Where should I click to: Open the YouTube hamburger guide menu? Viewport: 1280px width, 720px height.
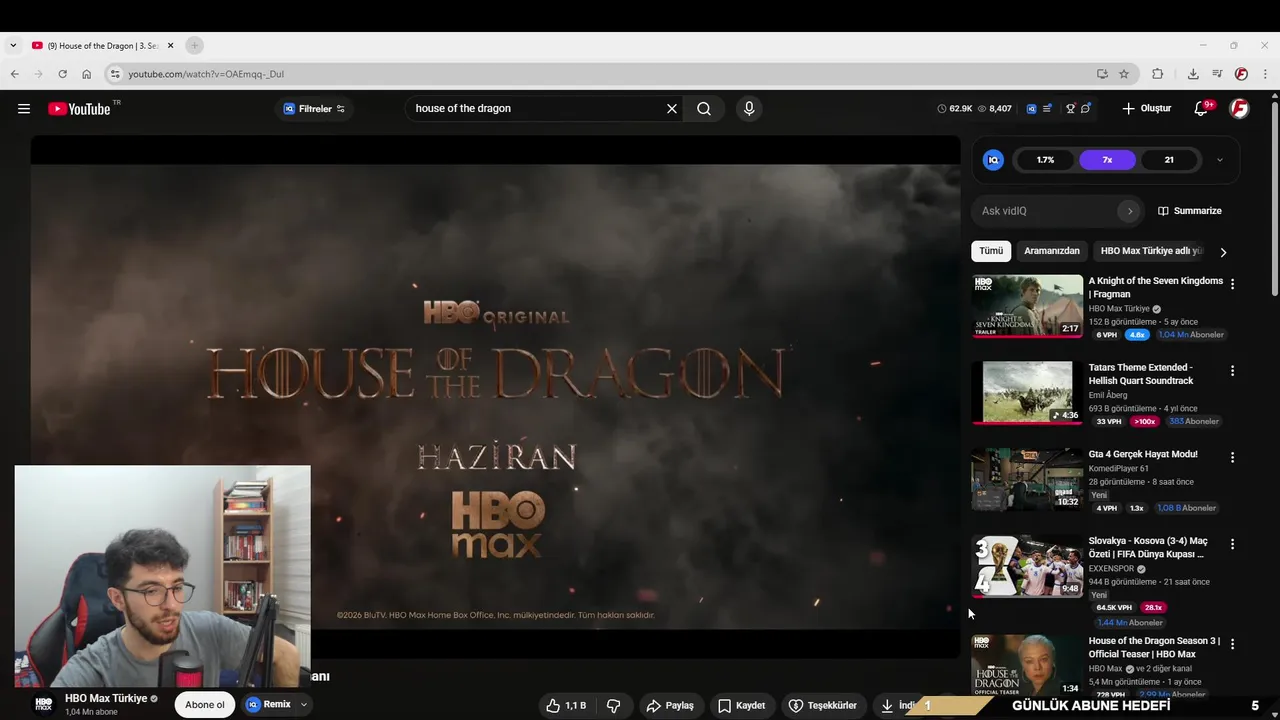pyautogui.click(x=24, y=109)
